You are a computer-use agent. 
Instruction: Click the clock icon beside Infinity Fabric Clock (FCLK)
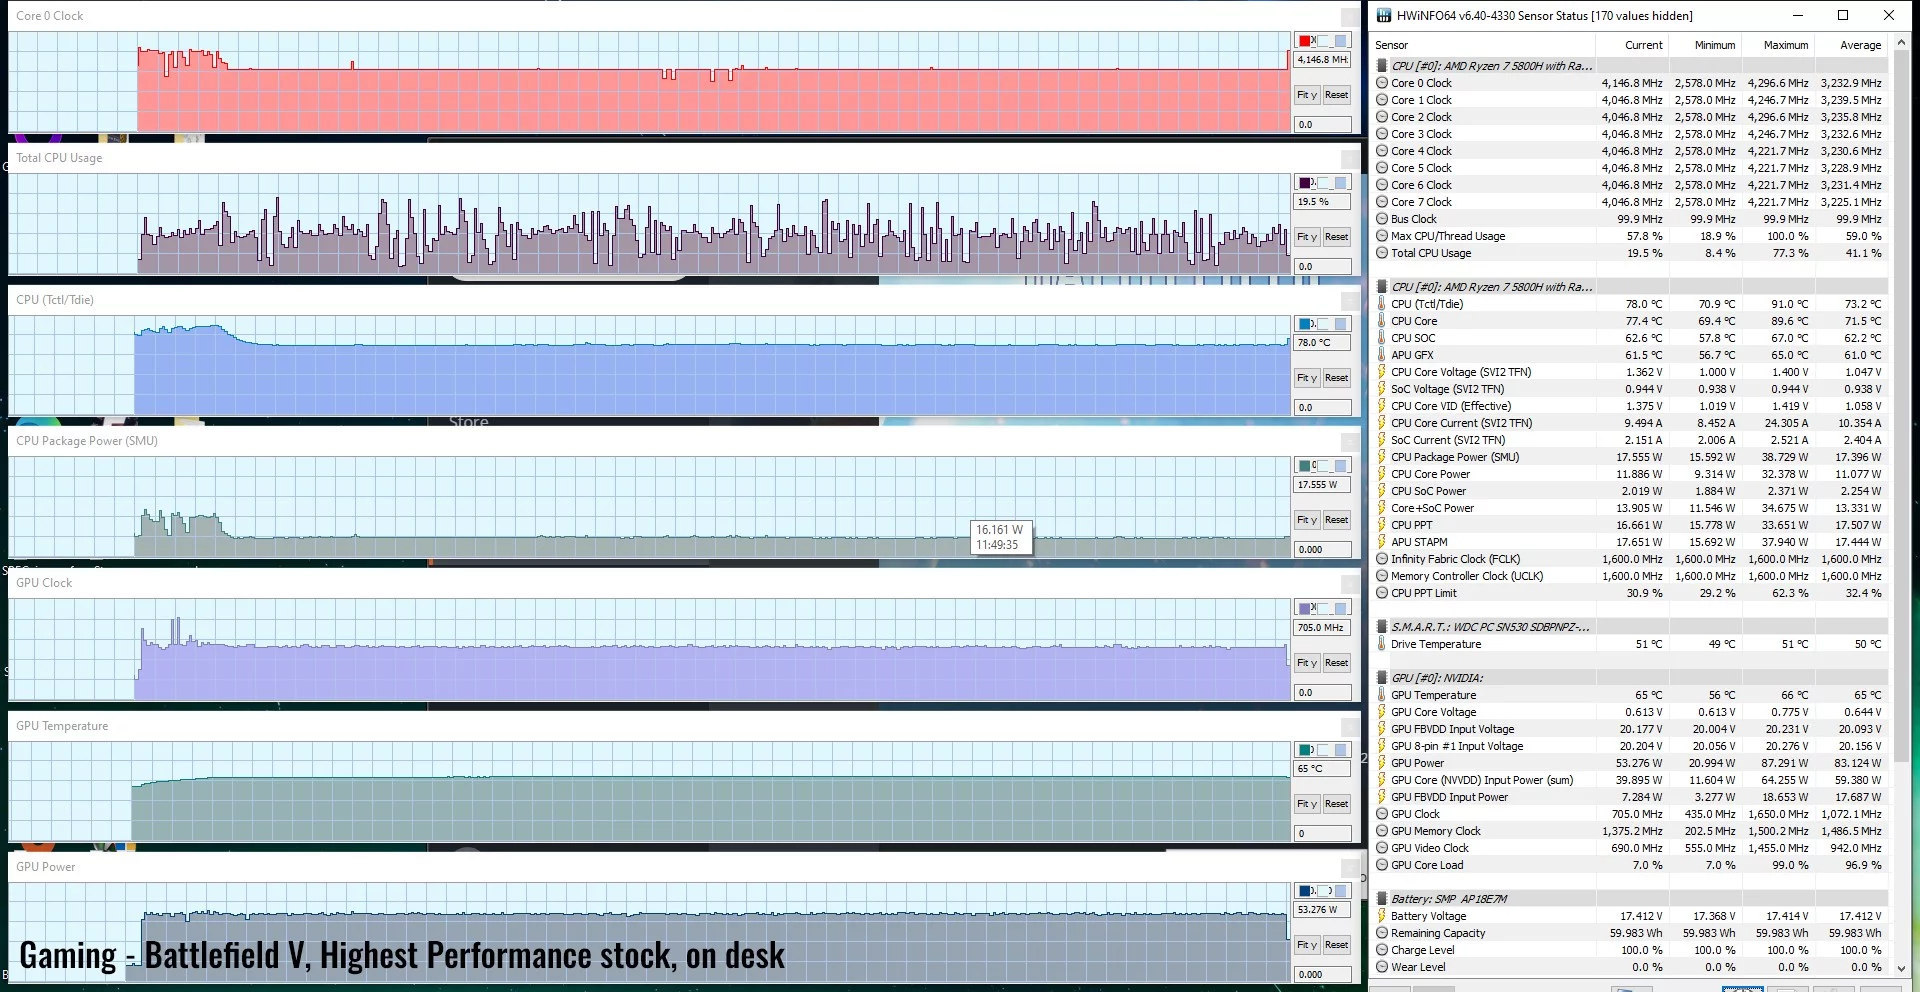[x=1384, y=559]
